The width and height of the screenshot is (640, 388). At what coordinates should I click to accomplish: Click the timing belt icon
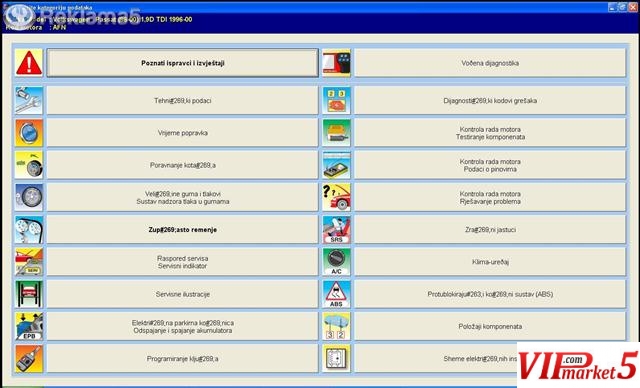(29, 230)
